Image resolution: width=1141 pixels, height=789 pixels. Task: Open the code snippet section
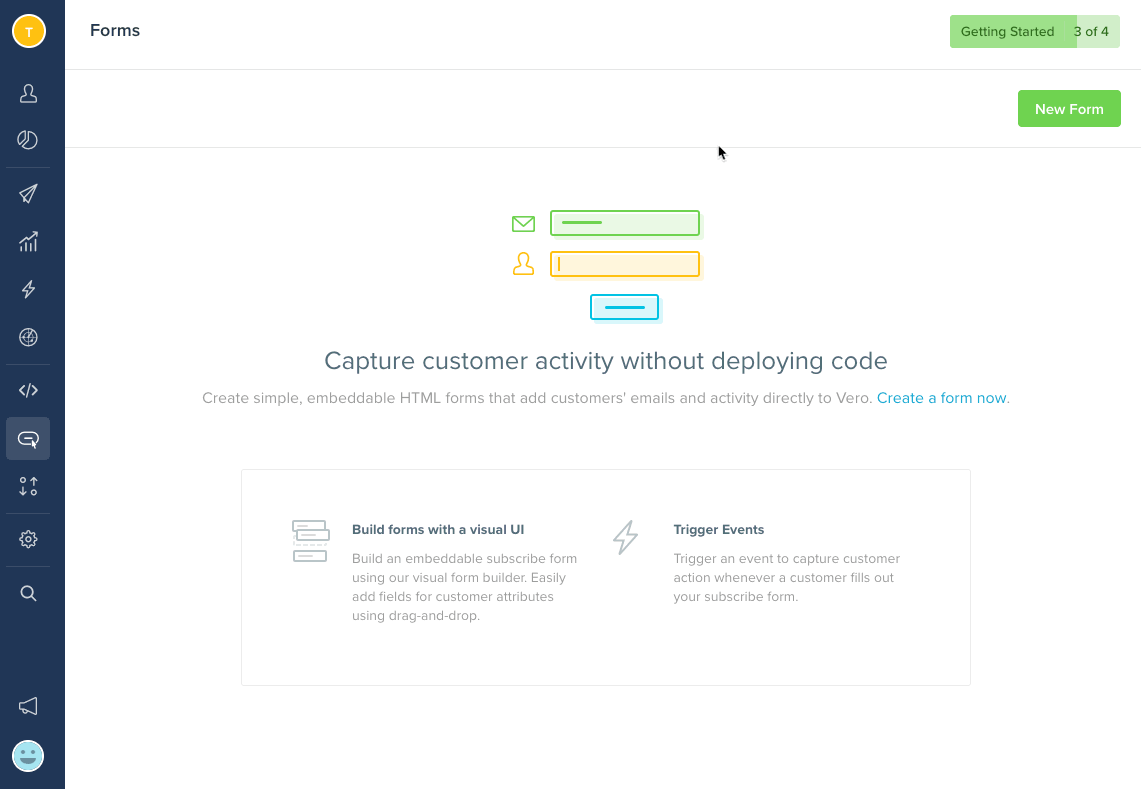coord(28,389)
